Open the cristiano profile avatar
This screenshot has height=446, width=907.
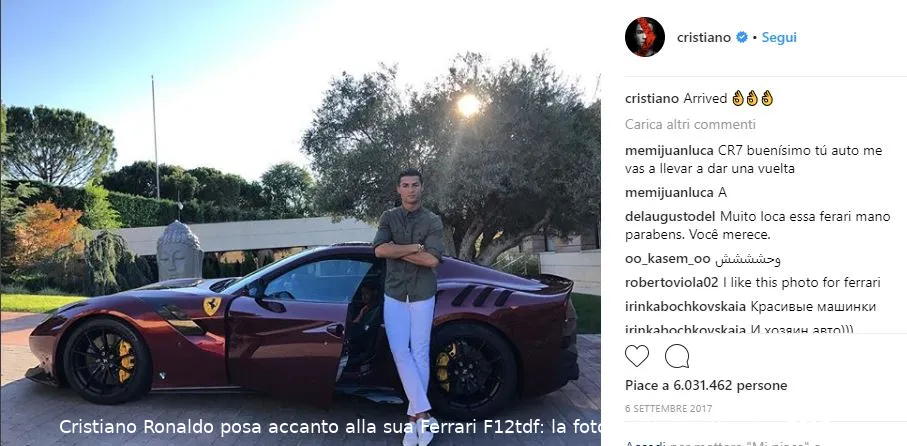pyautogui.click(x=644, y=37)
